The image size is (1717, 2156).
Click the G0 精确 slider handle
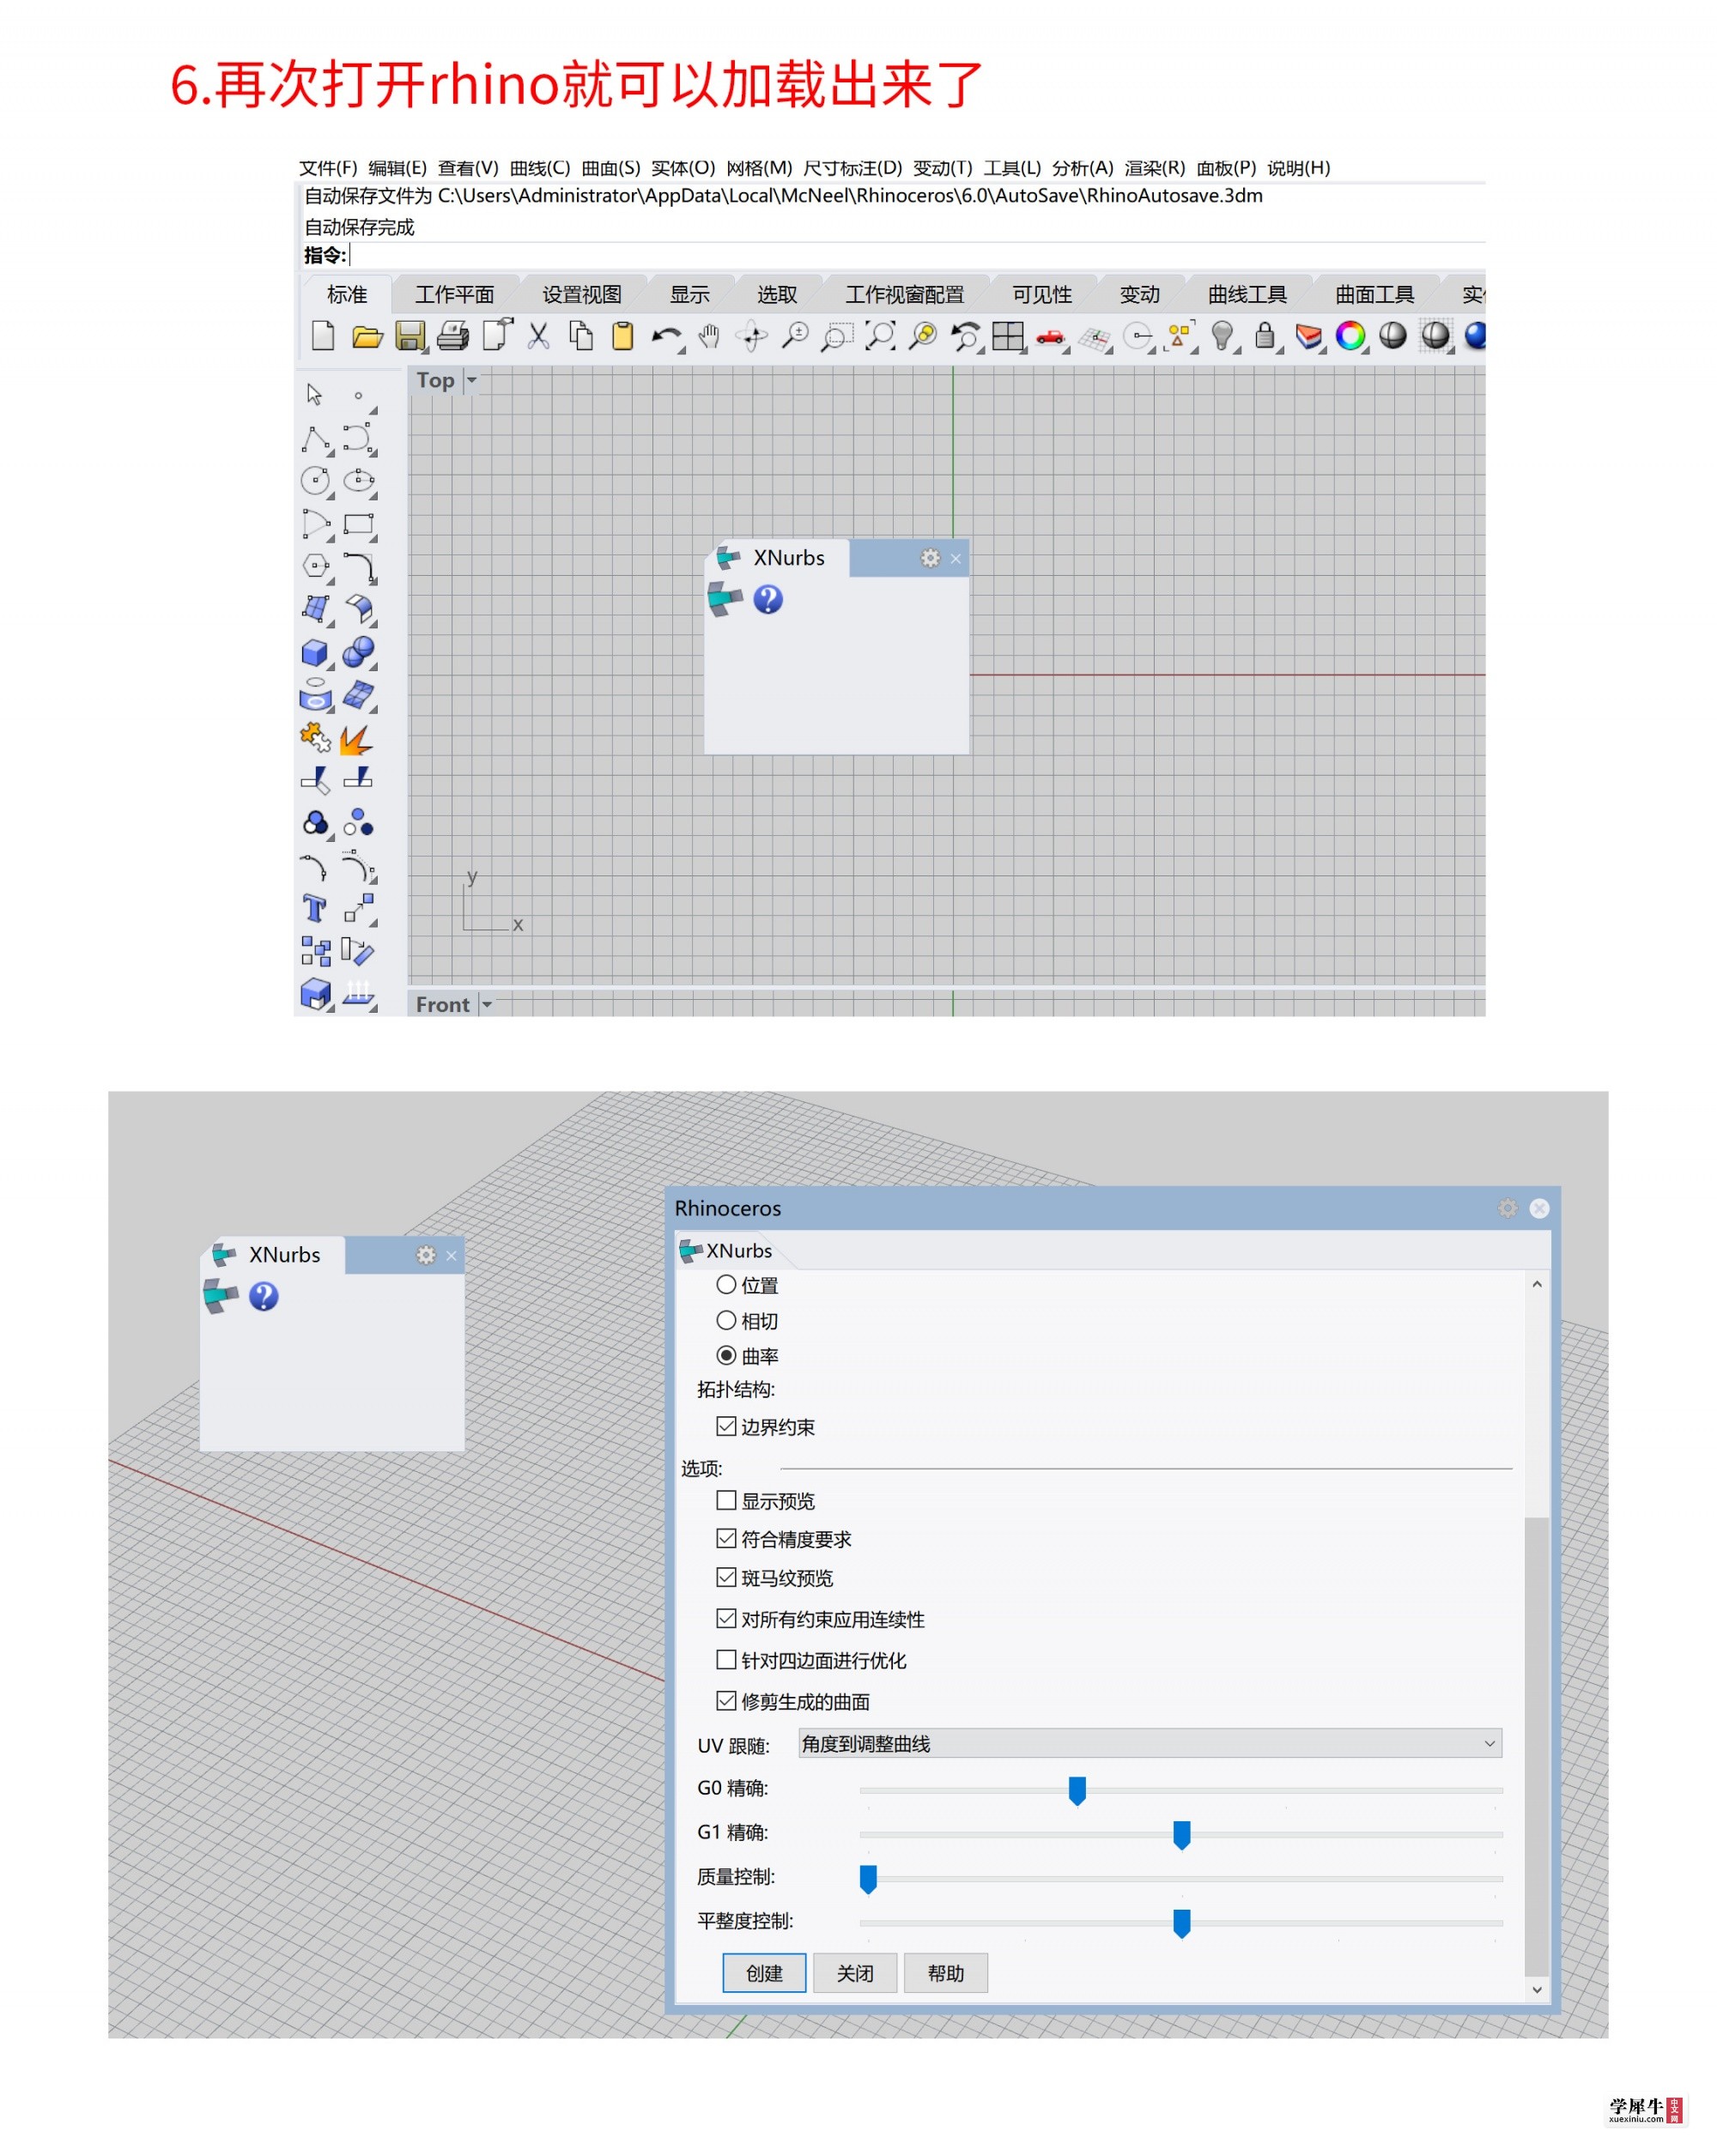point(1077,1790)
